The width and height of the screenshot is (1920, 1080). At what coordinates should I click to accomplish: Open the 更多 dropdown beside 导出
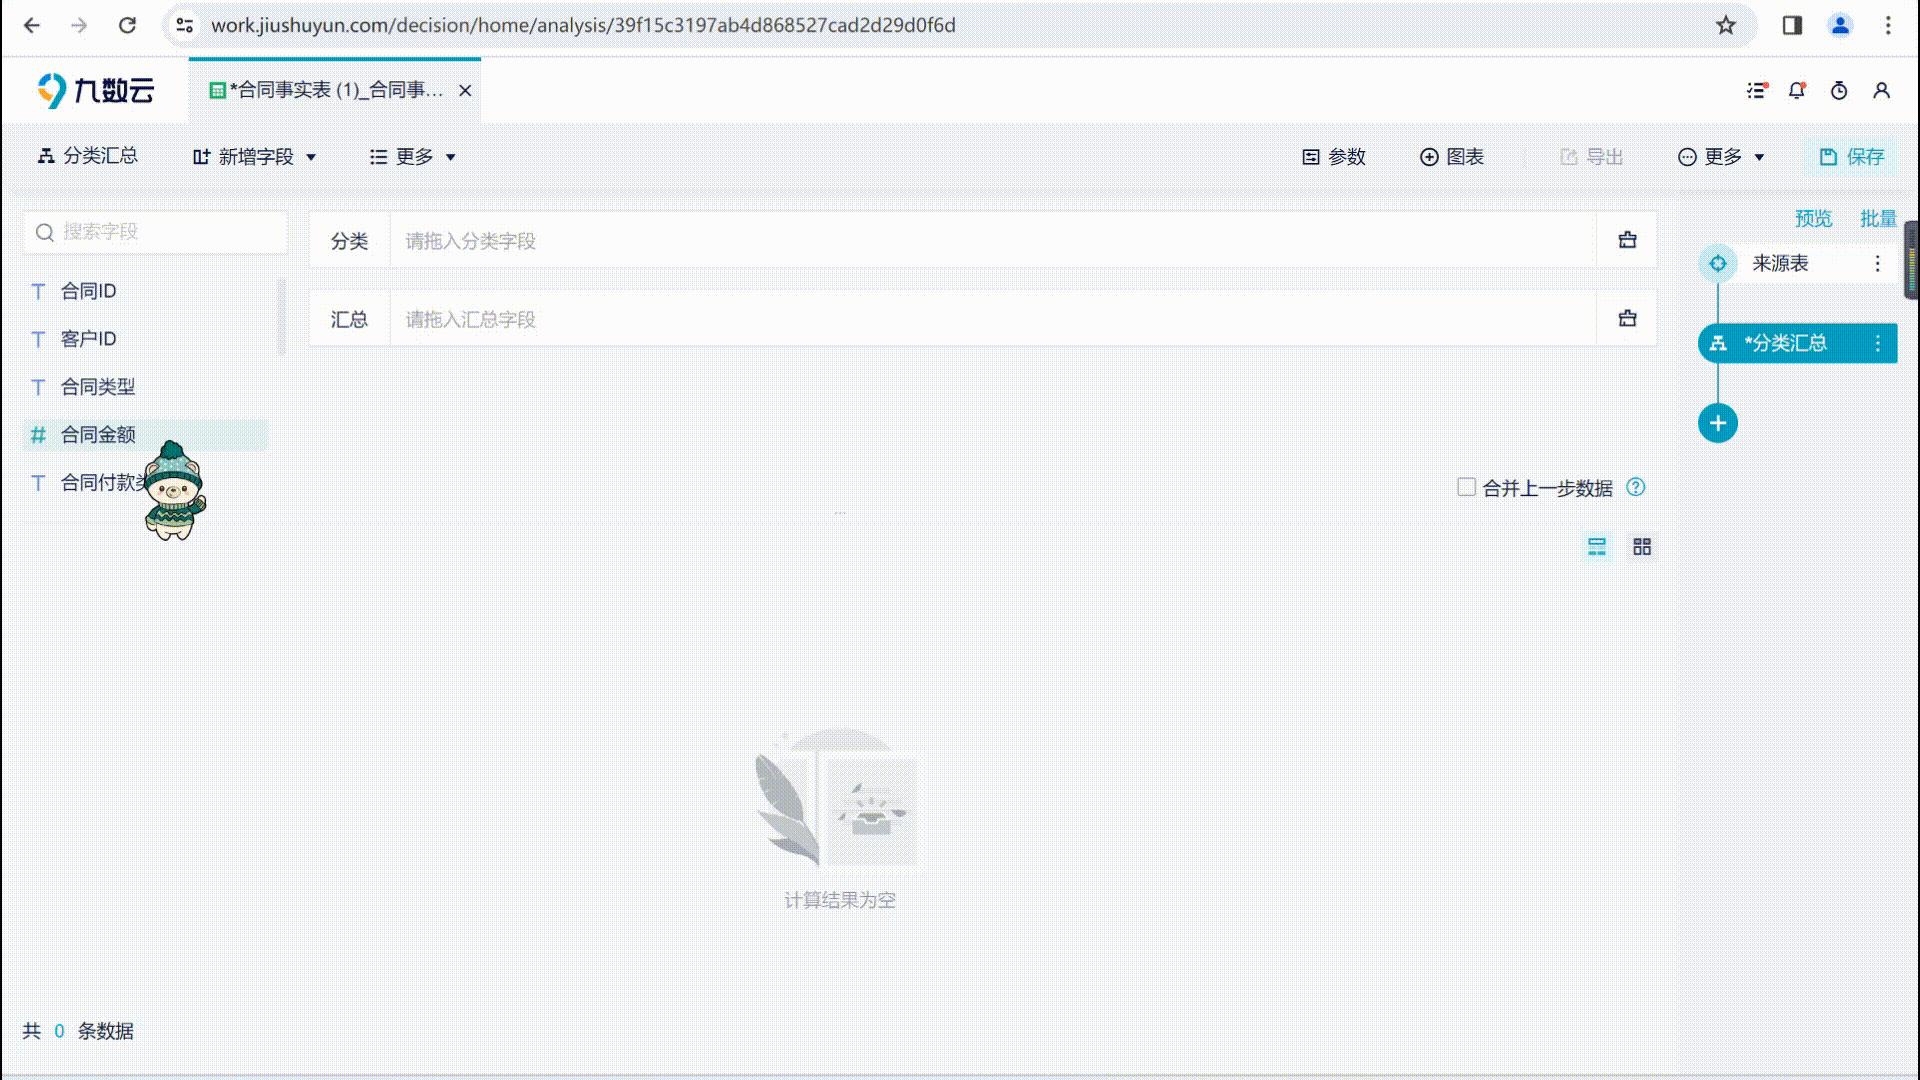click(x=1721, y=157)
